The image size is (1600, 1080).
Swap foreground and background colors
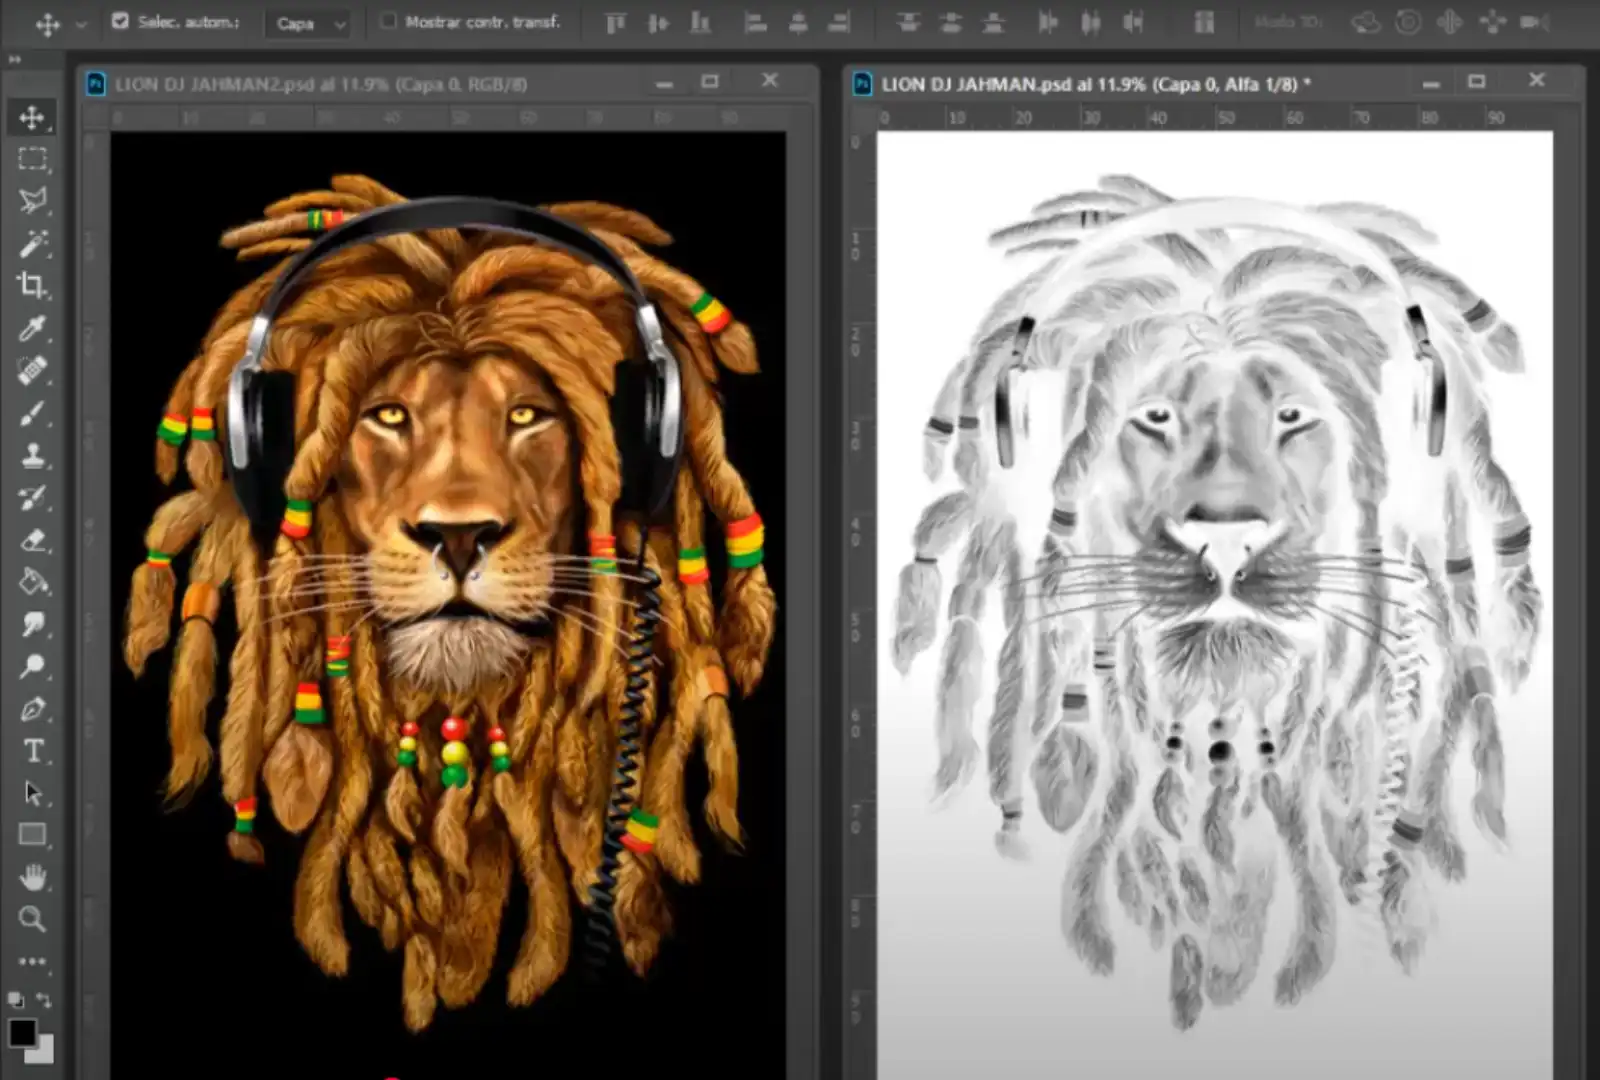(x=44, y=999)
